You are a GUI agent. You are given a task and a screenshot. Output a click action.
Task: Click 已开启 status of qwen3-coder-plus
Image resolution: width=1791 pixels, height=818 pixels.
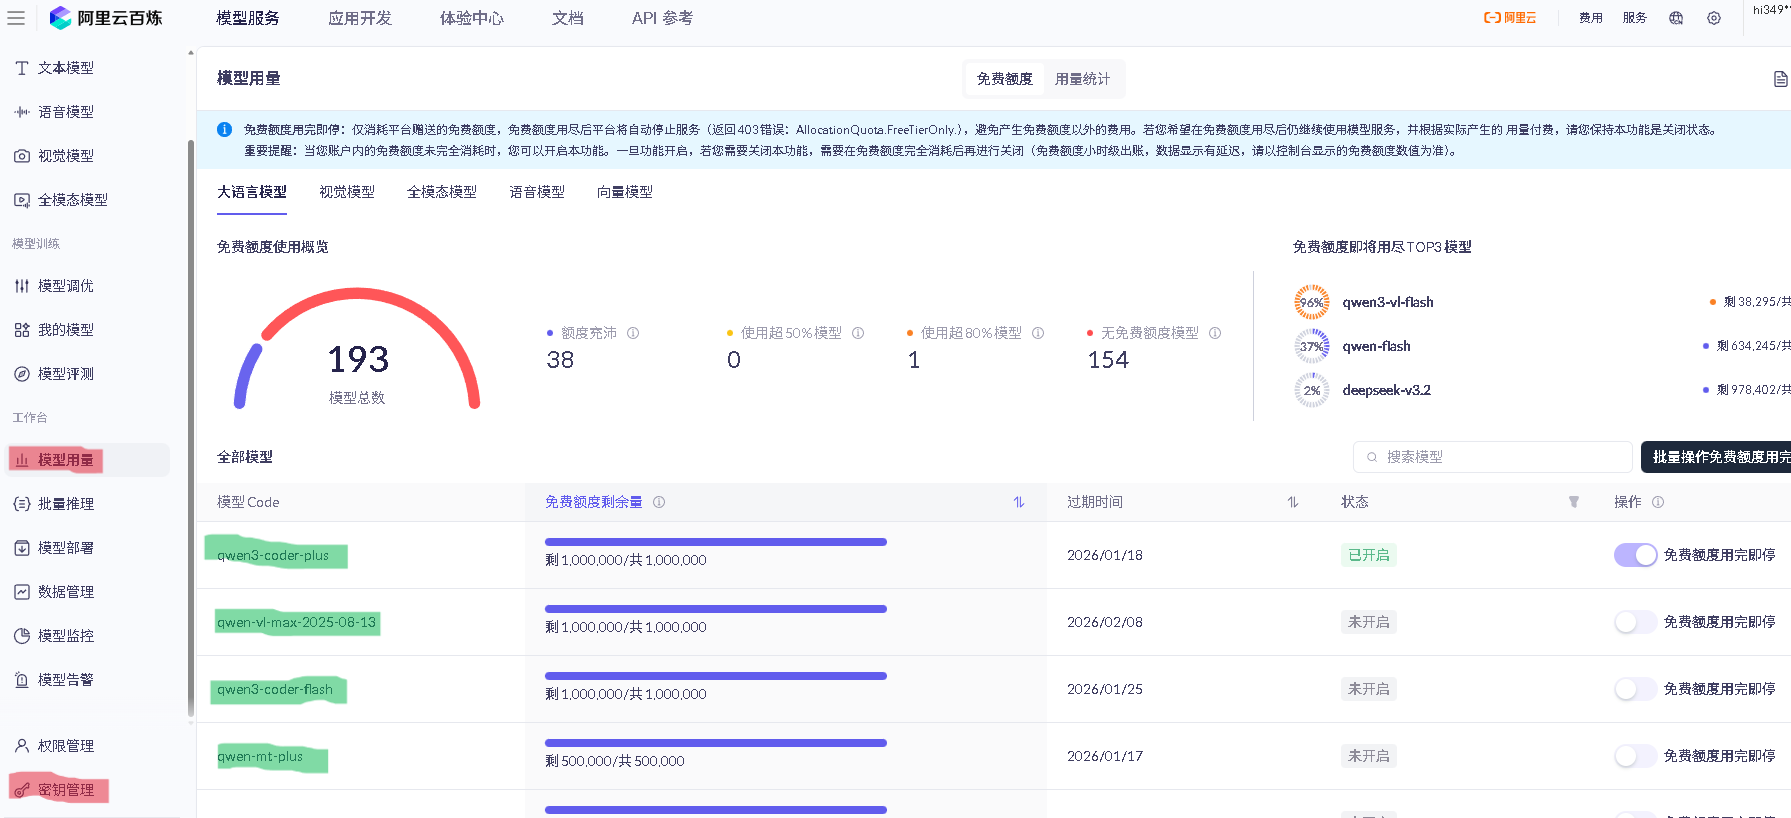[x=1369, y=555]
